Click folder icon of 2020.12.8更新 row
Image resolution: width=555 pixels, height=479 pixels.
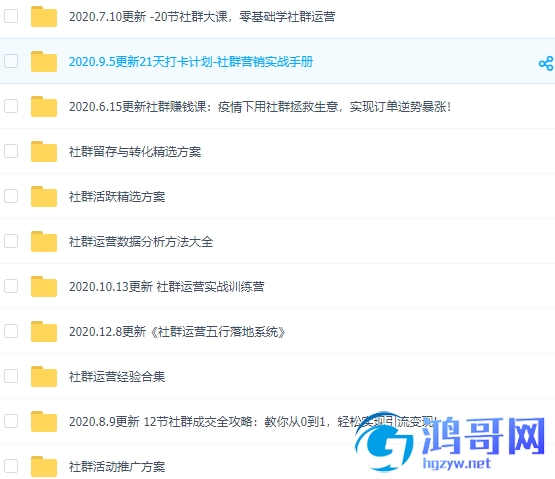click(44, 331)
